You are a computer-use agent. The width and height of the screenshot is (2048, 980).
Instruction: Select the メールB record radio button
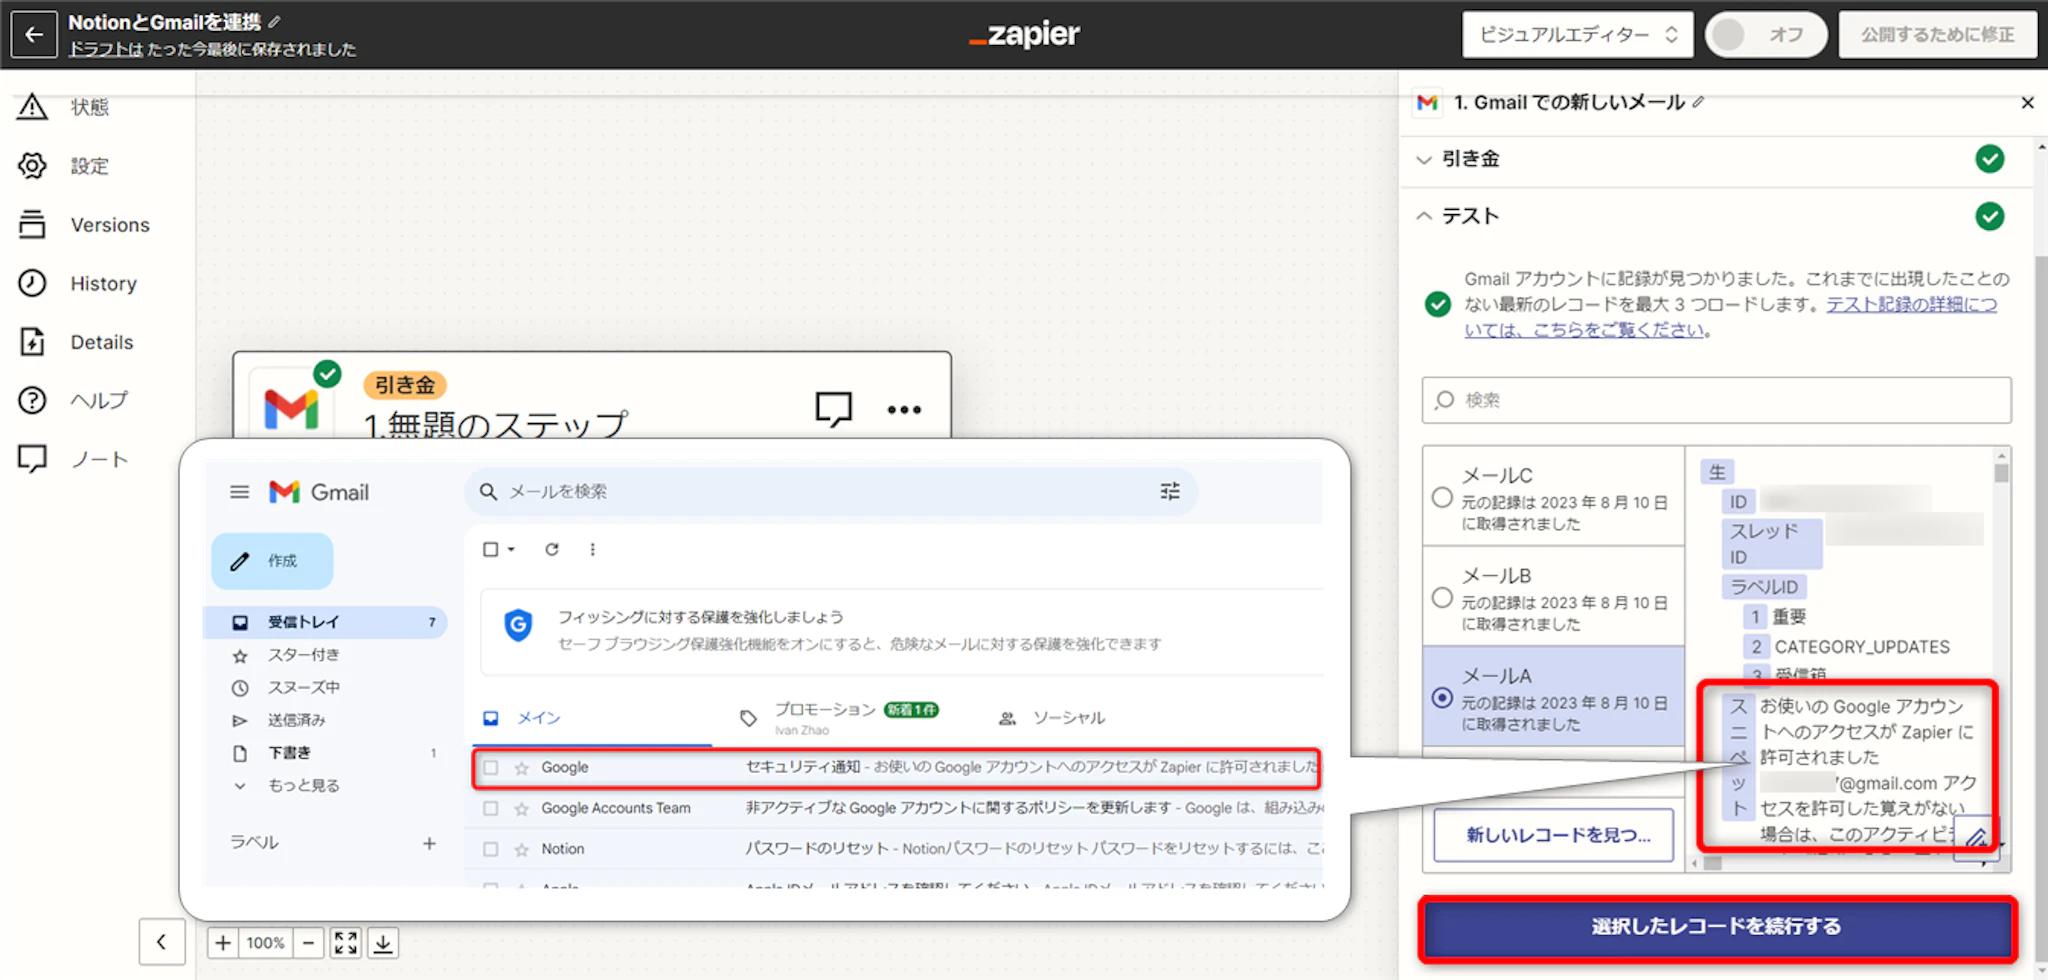click(1442, 598)
